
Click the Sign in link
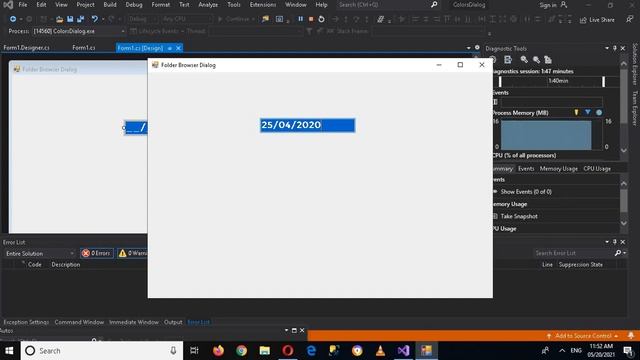click(548, 5)
